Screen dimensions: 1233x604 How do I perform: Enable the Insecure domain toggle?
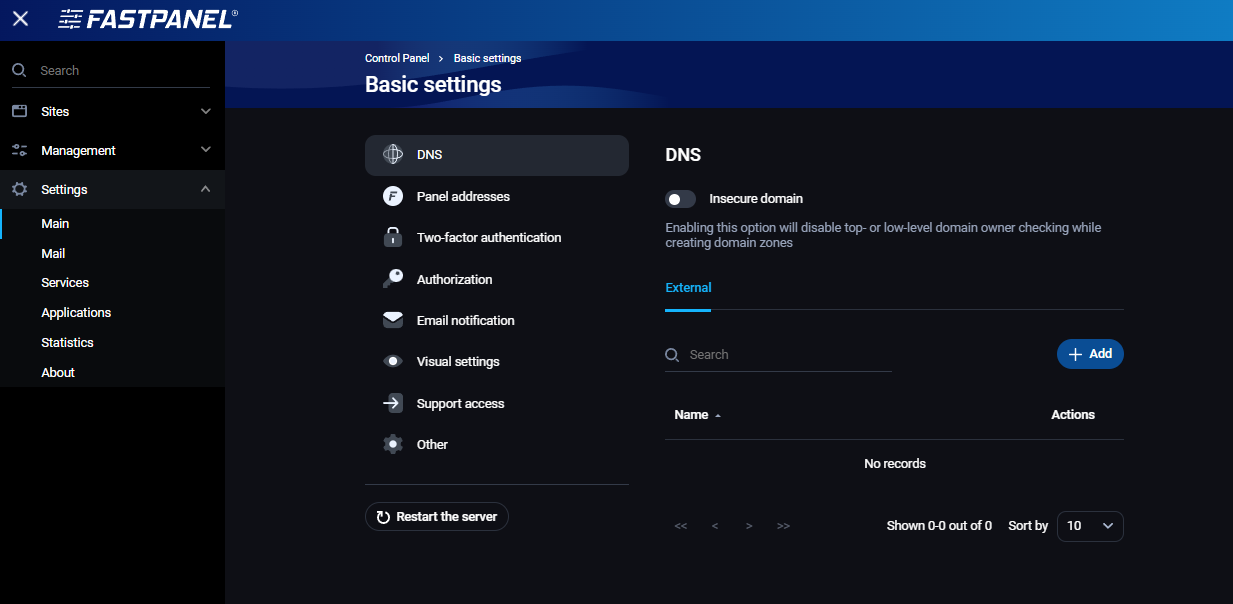[x=681, y=199]
